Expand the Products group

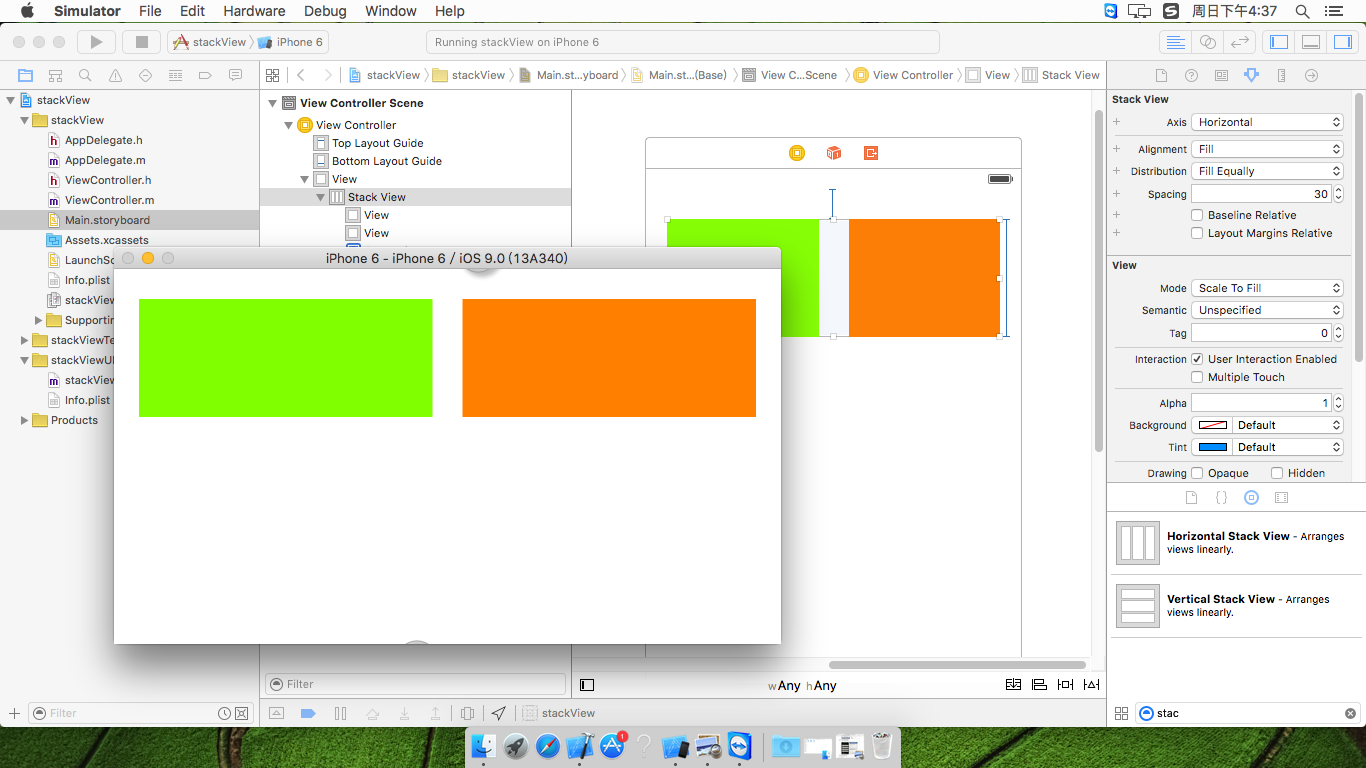[x=25, y=420]
